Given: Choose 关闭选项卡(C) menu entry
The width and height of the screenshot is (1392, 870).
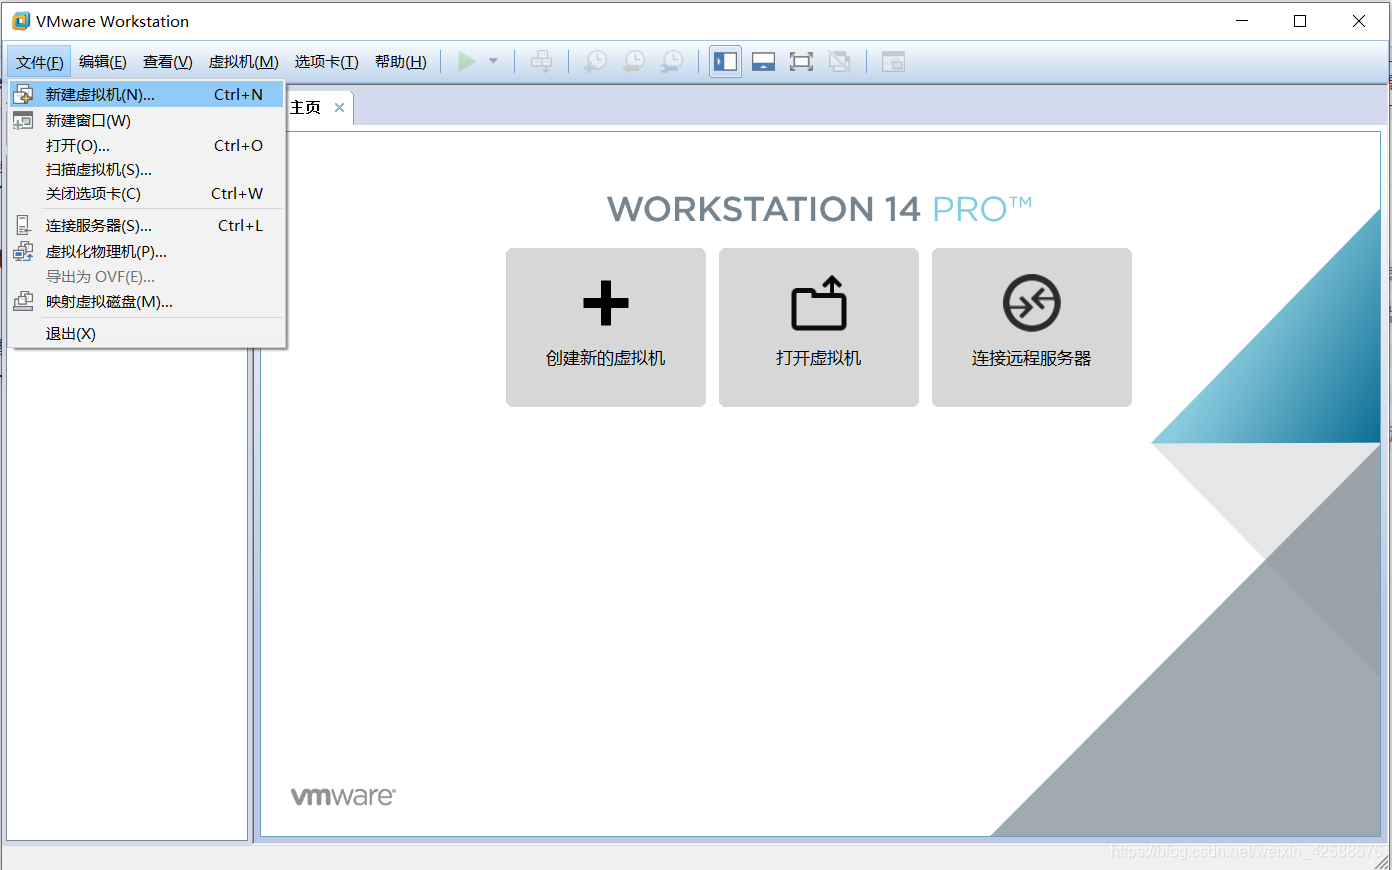Looking at the screenshot, I should click(147, 194).
